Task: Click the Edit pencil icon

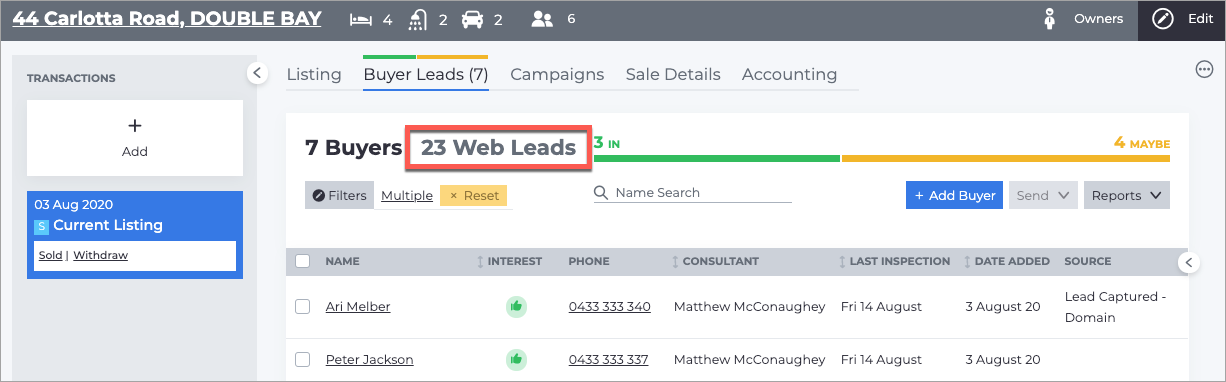Action: 1162,19
